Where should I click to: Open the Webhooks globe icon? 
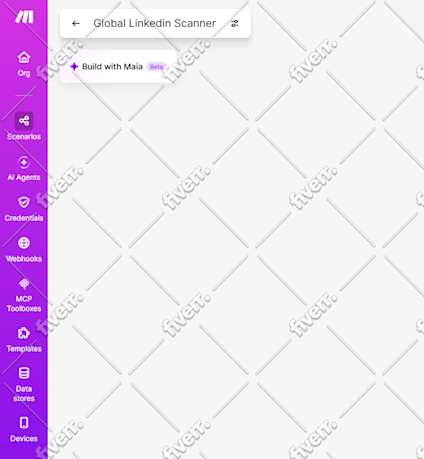24,243
